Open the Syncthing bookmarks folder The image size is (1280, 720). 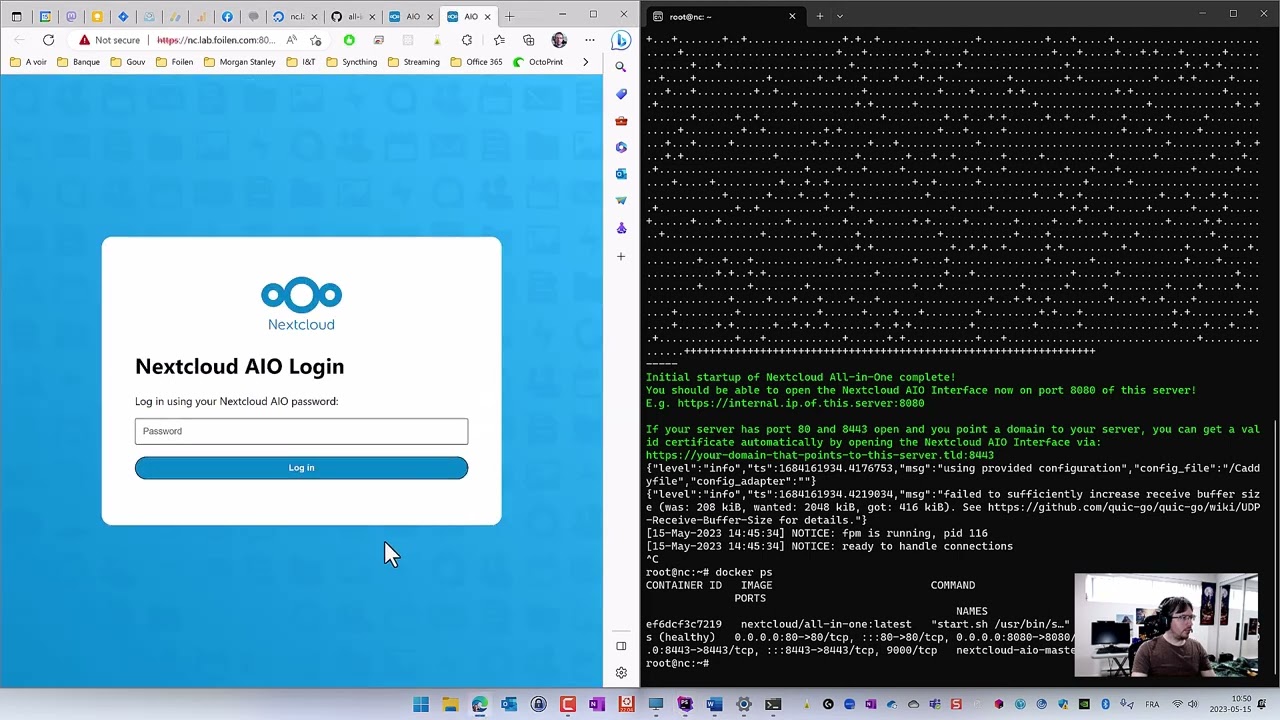352,62
